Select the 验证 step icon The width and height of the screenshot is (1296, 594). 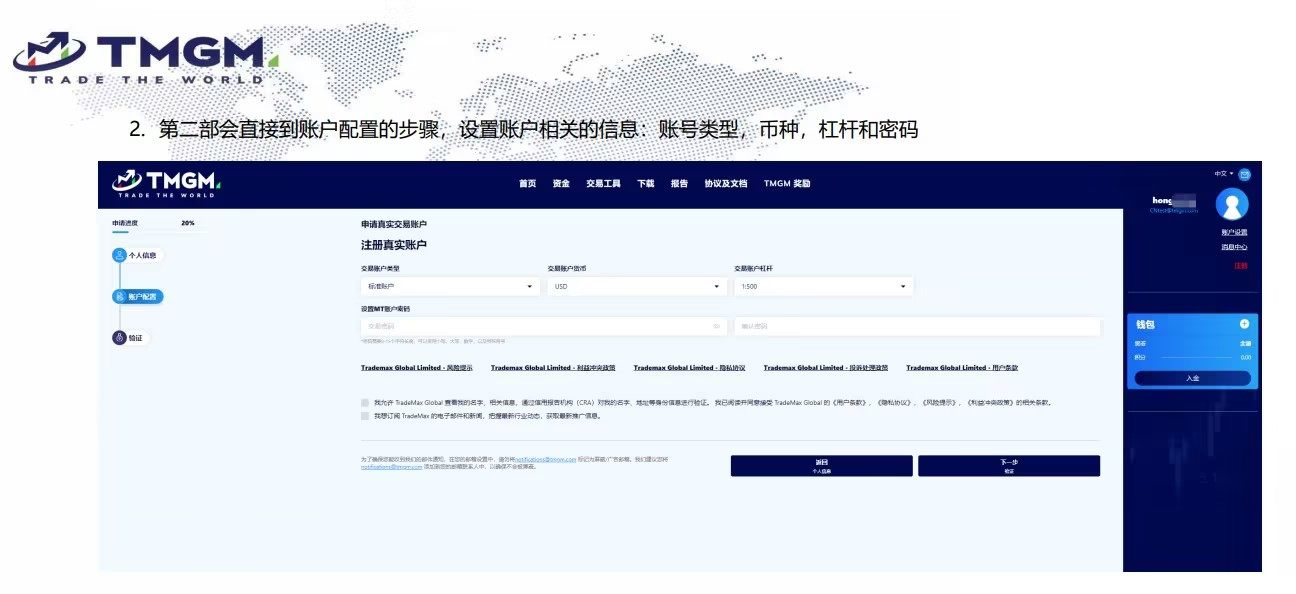119,338
